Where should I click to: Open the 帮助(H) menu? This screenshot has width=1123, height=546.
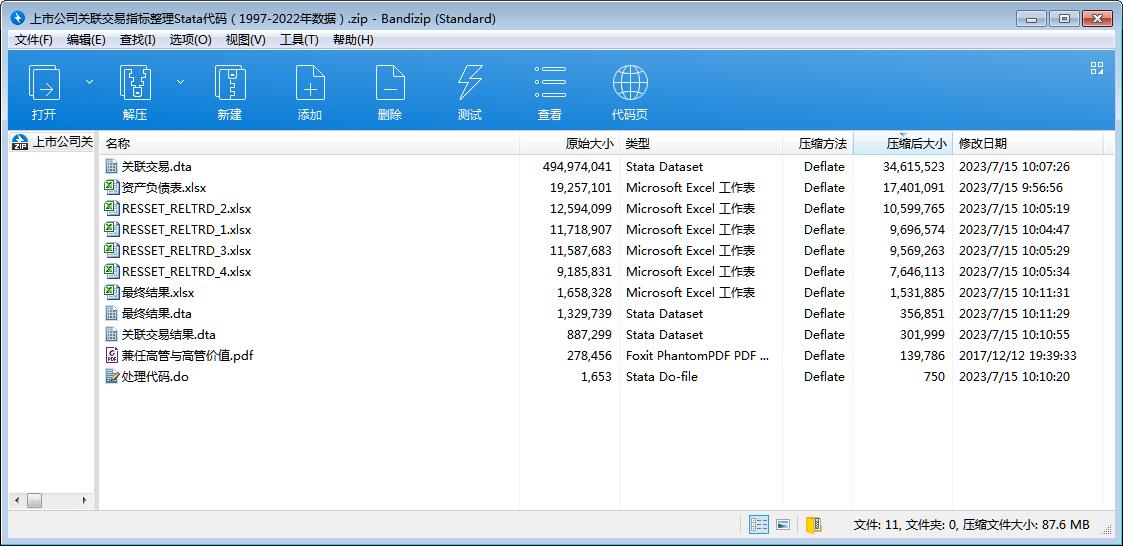(353, 40)
